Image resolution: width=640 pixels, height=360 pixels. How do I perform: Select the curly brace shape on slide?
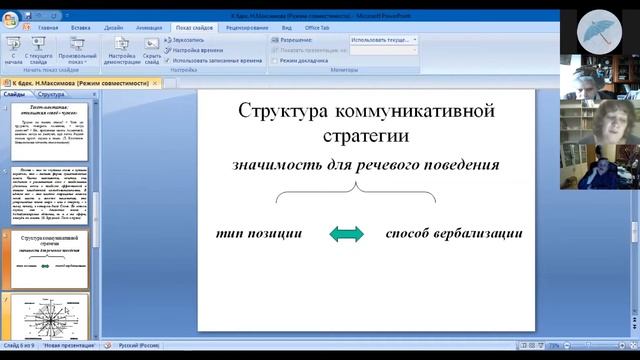(x=356, y=192)
